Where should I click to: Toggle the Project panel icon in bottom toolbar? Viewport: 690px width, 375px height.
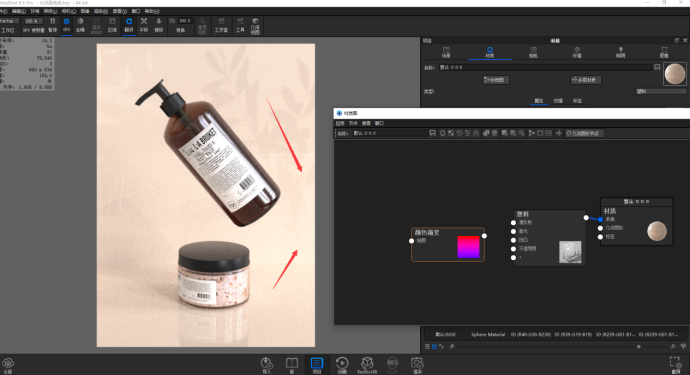317,365
